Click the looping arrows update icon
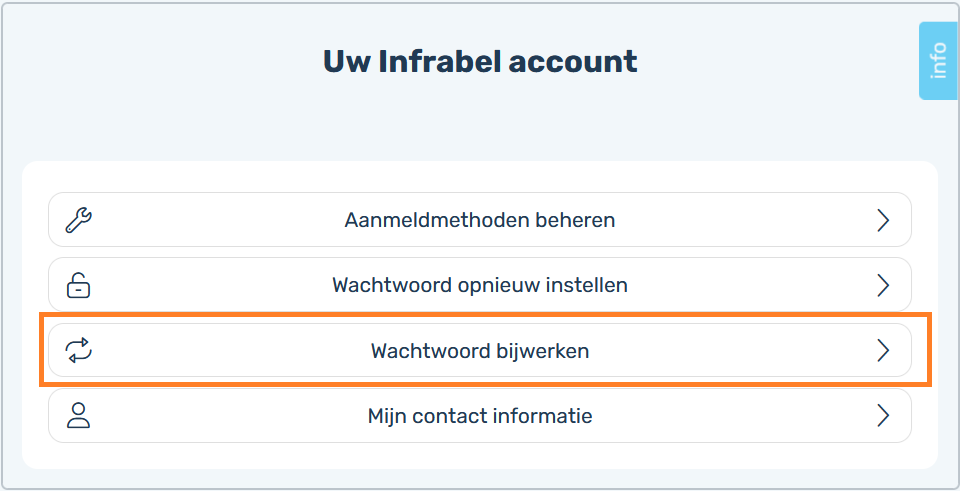This screenshot has height=491, width=960. (x=79, y=350)
